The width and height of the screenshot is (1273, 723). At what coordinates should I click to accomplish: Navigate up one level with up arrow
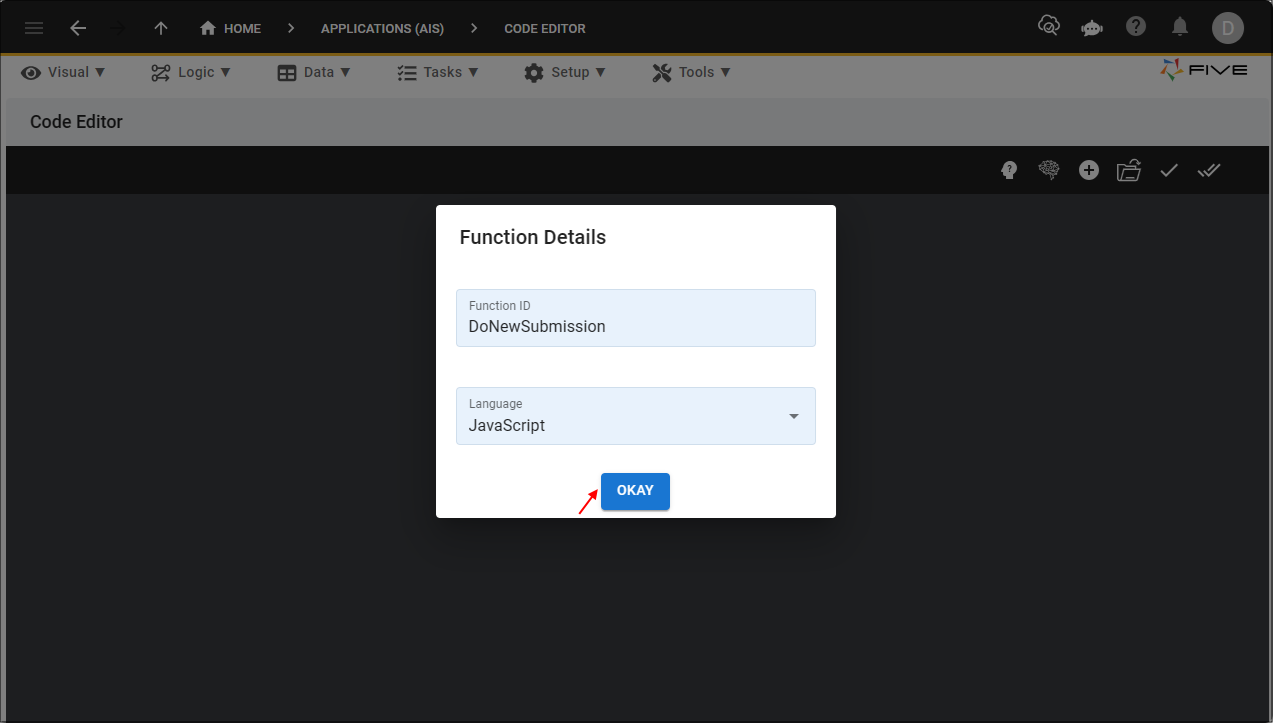(161, 28)
